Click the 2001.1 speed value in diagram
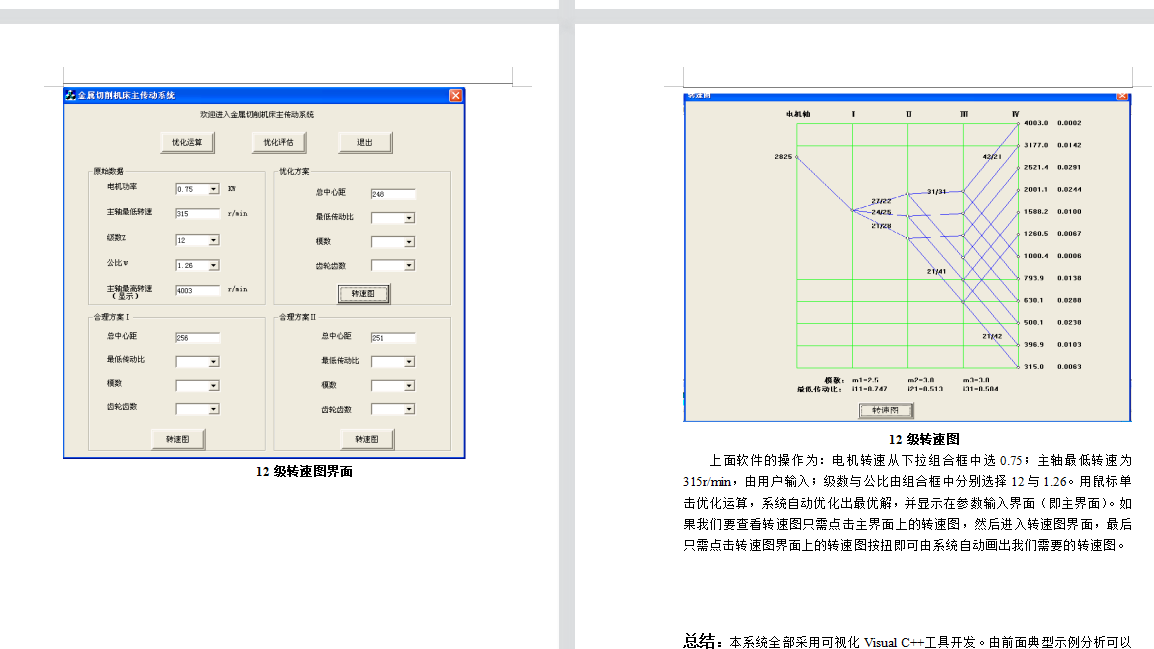The width and height of the screenshot is (1154, 649). coord(1036,190)
